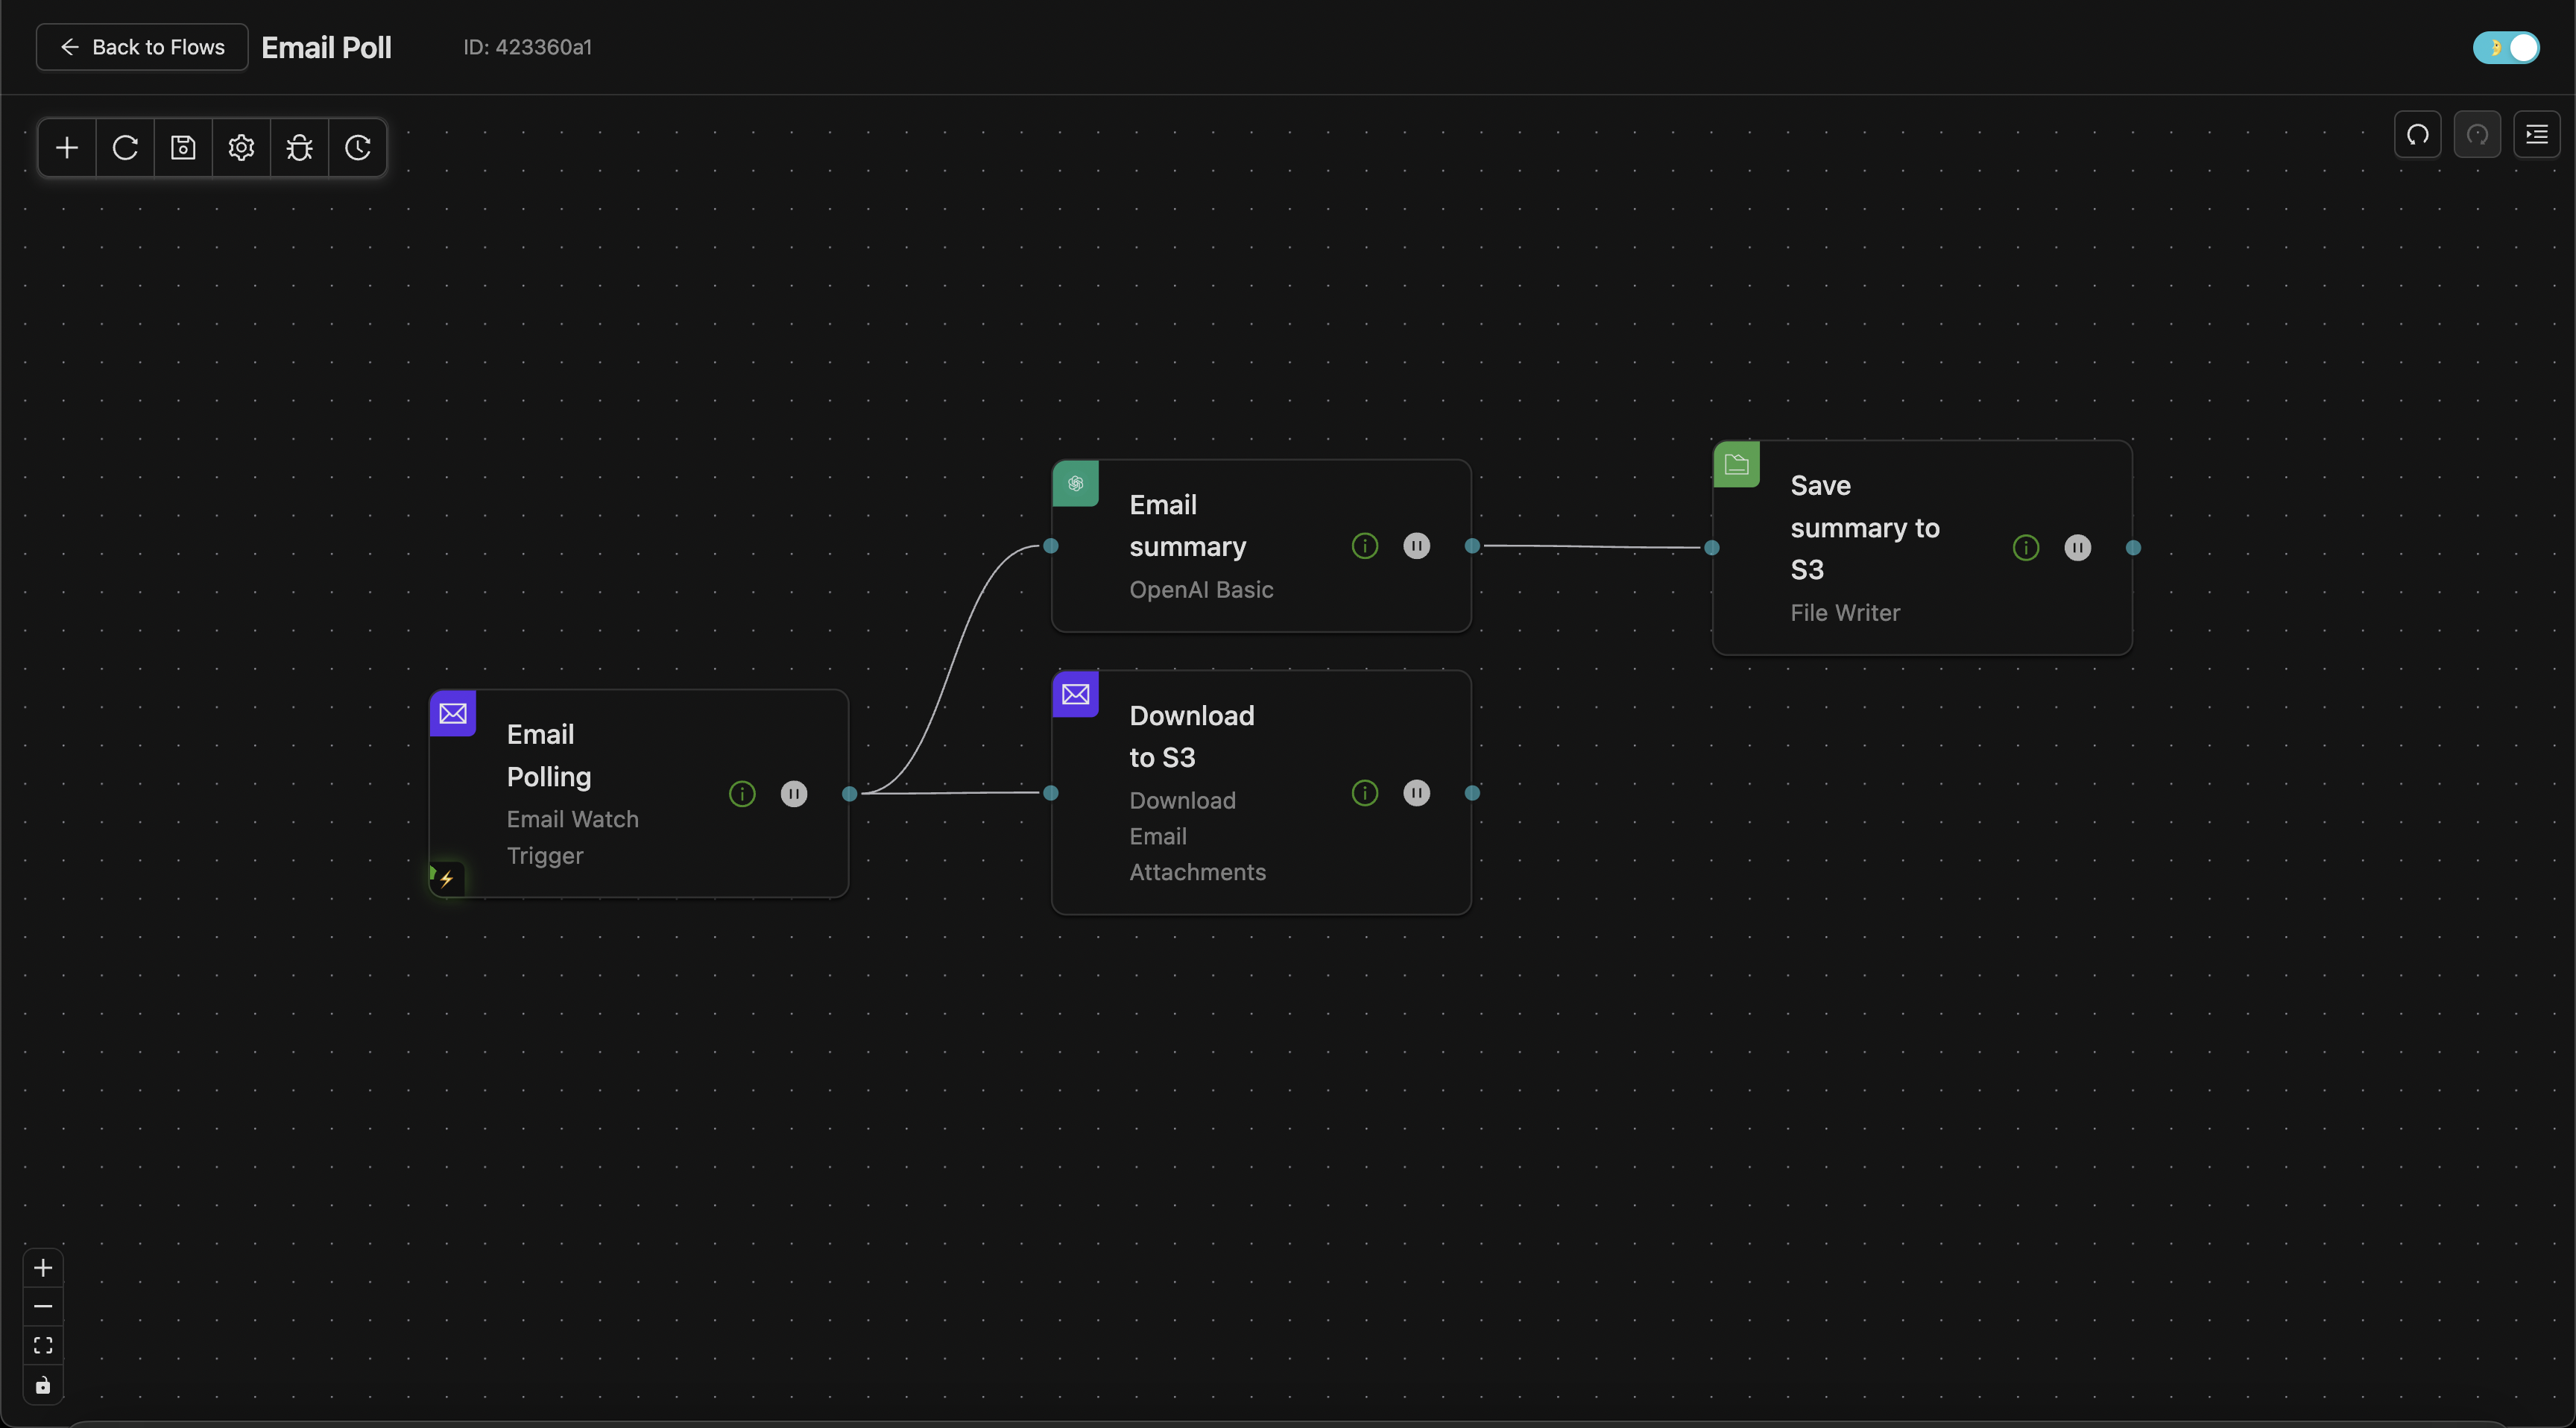The height and width of the screenshot is (1428, 2576).
Task: Zoom out of the canvas
Action: click(x=43, y=1307)
